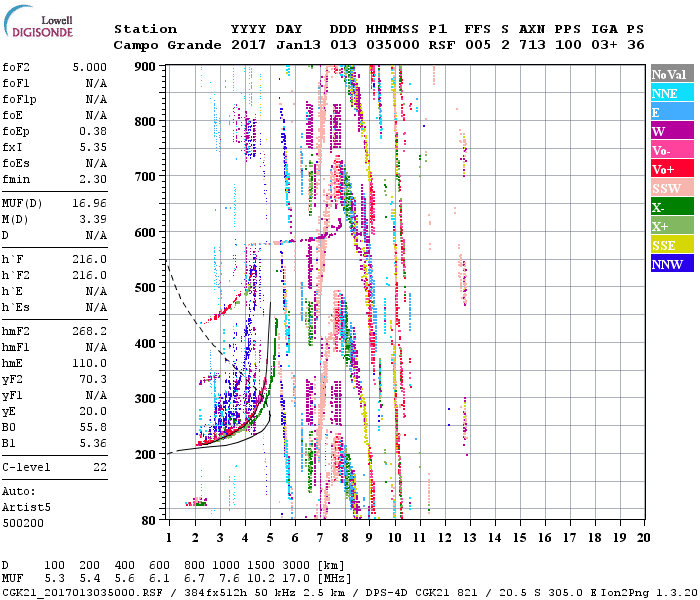Choose the X+ light green legend swatch
The width and height of the screenshot is (700, 600).
click(671, 226)
